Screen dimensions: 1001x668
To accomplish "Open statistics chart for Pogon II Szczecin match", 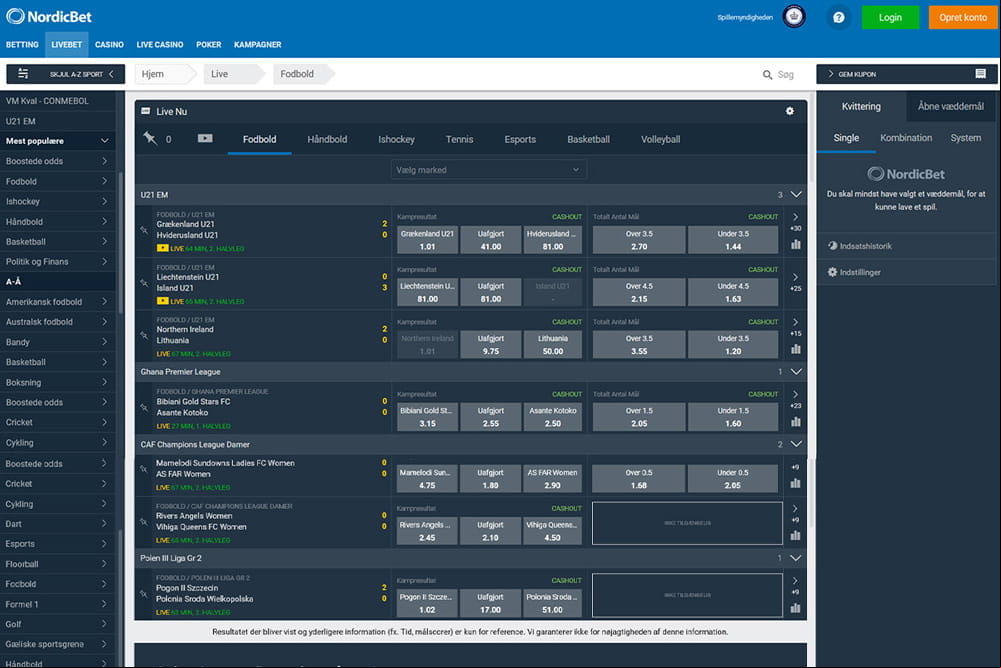I will pyautogui.click(x=795, y=608).
